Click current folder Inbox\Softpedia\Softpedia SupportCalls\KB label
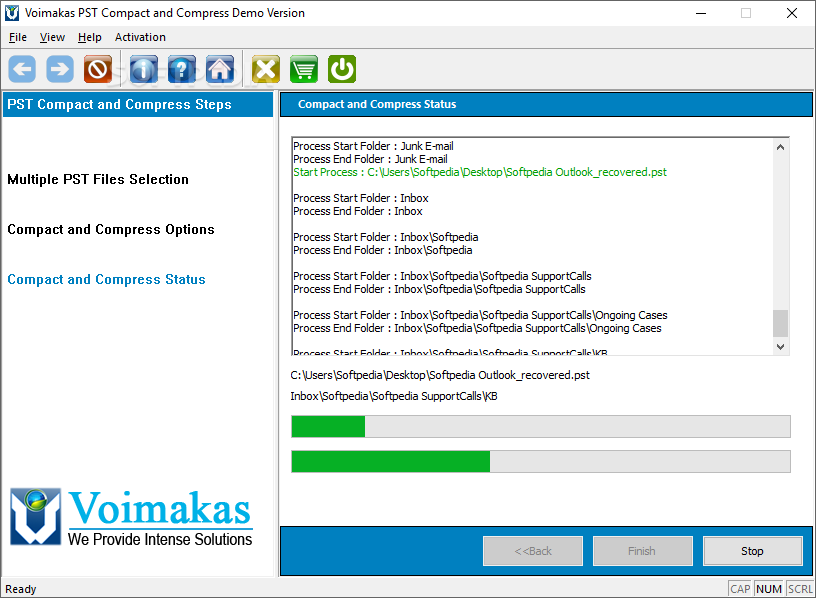Viewport: 816px width, 598px height. (x=394, y=397)
